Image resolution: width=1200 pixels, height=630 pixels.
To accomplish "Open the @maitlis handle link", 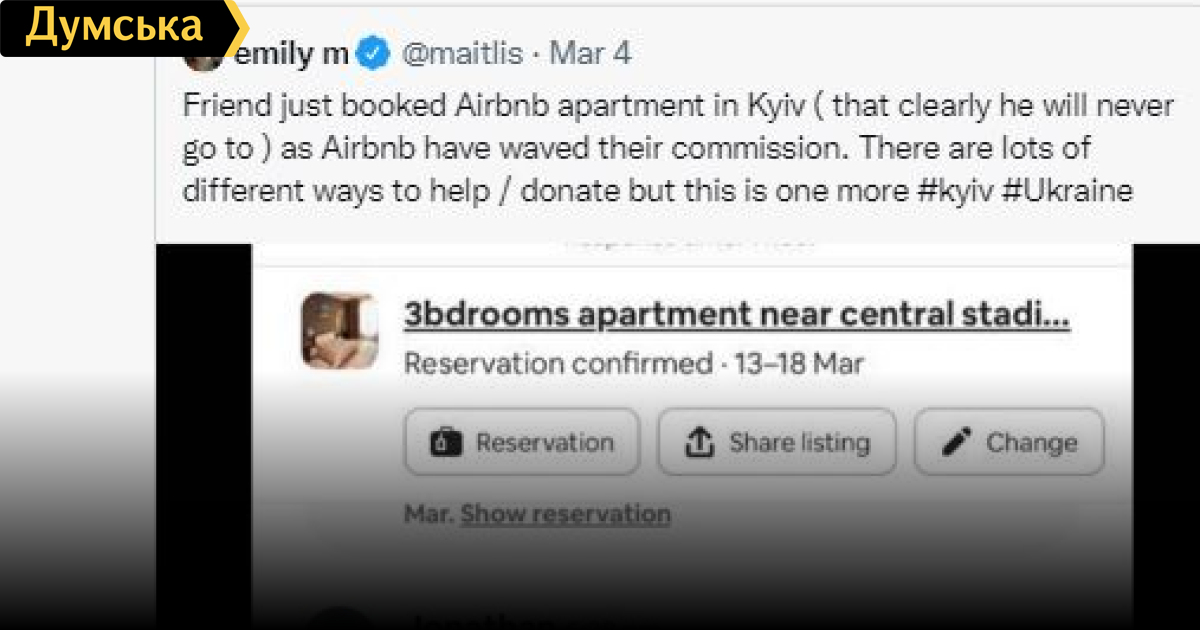I will [x=462, y=53].
